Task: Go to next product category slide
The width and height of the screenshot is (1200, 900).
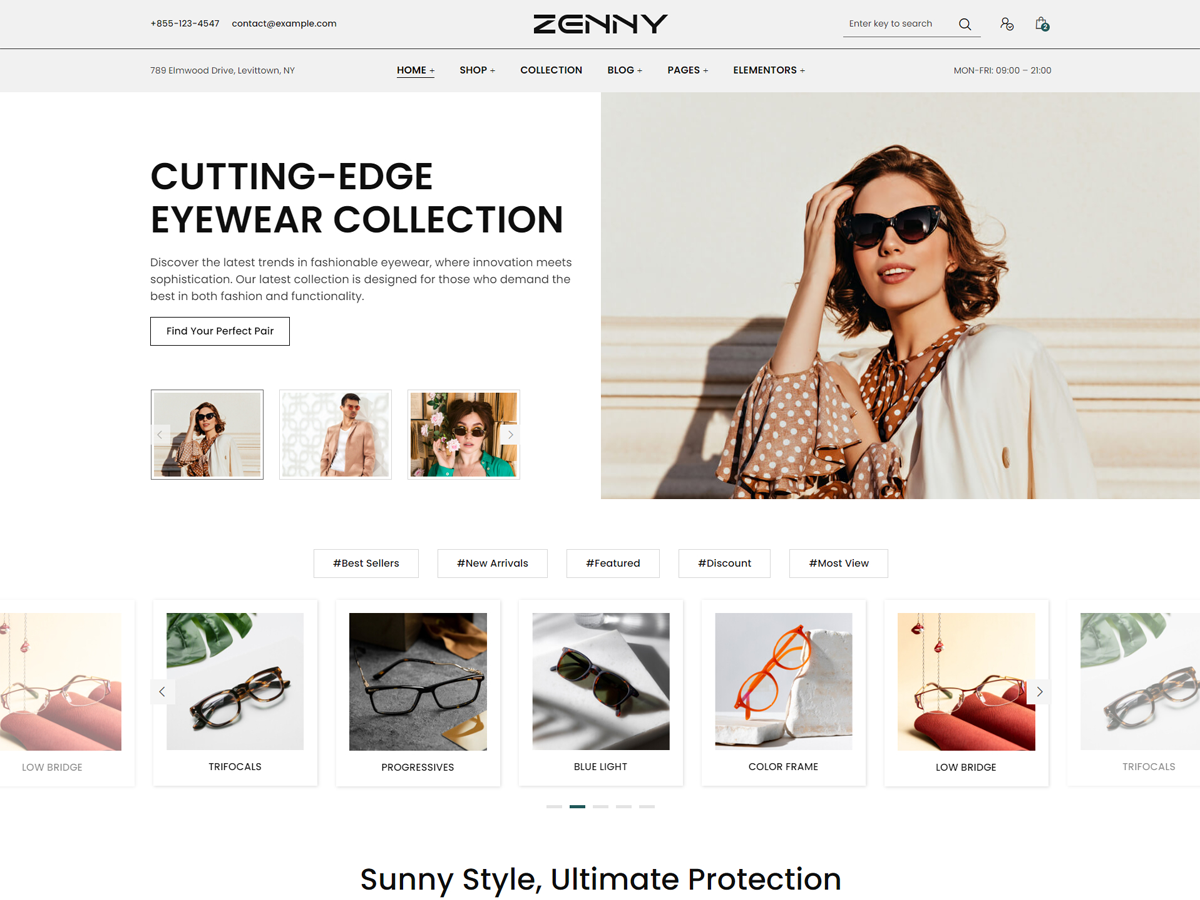Action: pyautogui.click(x=1039, y=691)
